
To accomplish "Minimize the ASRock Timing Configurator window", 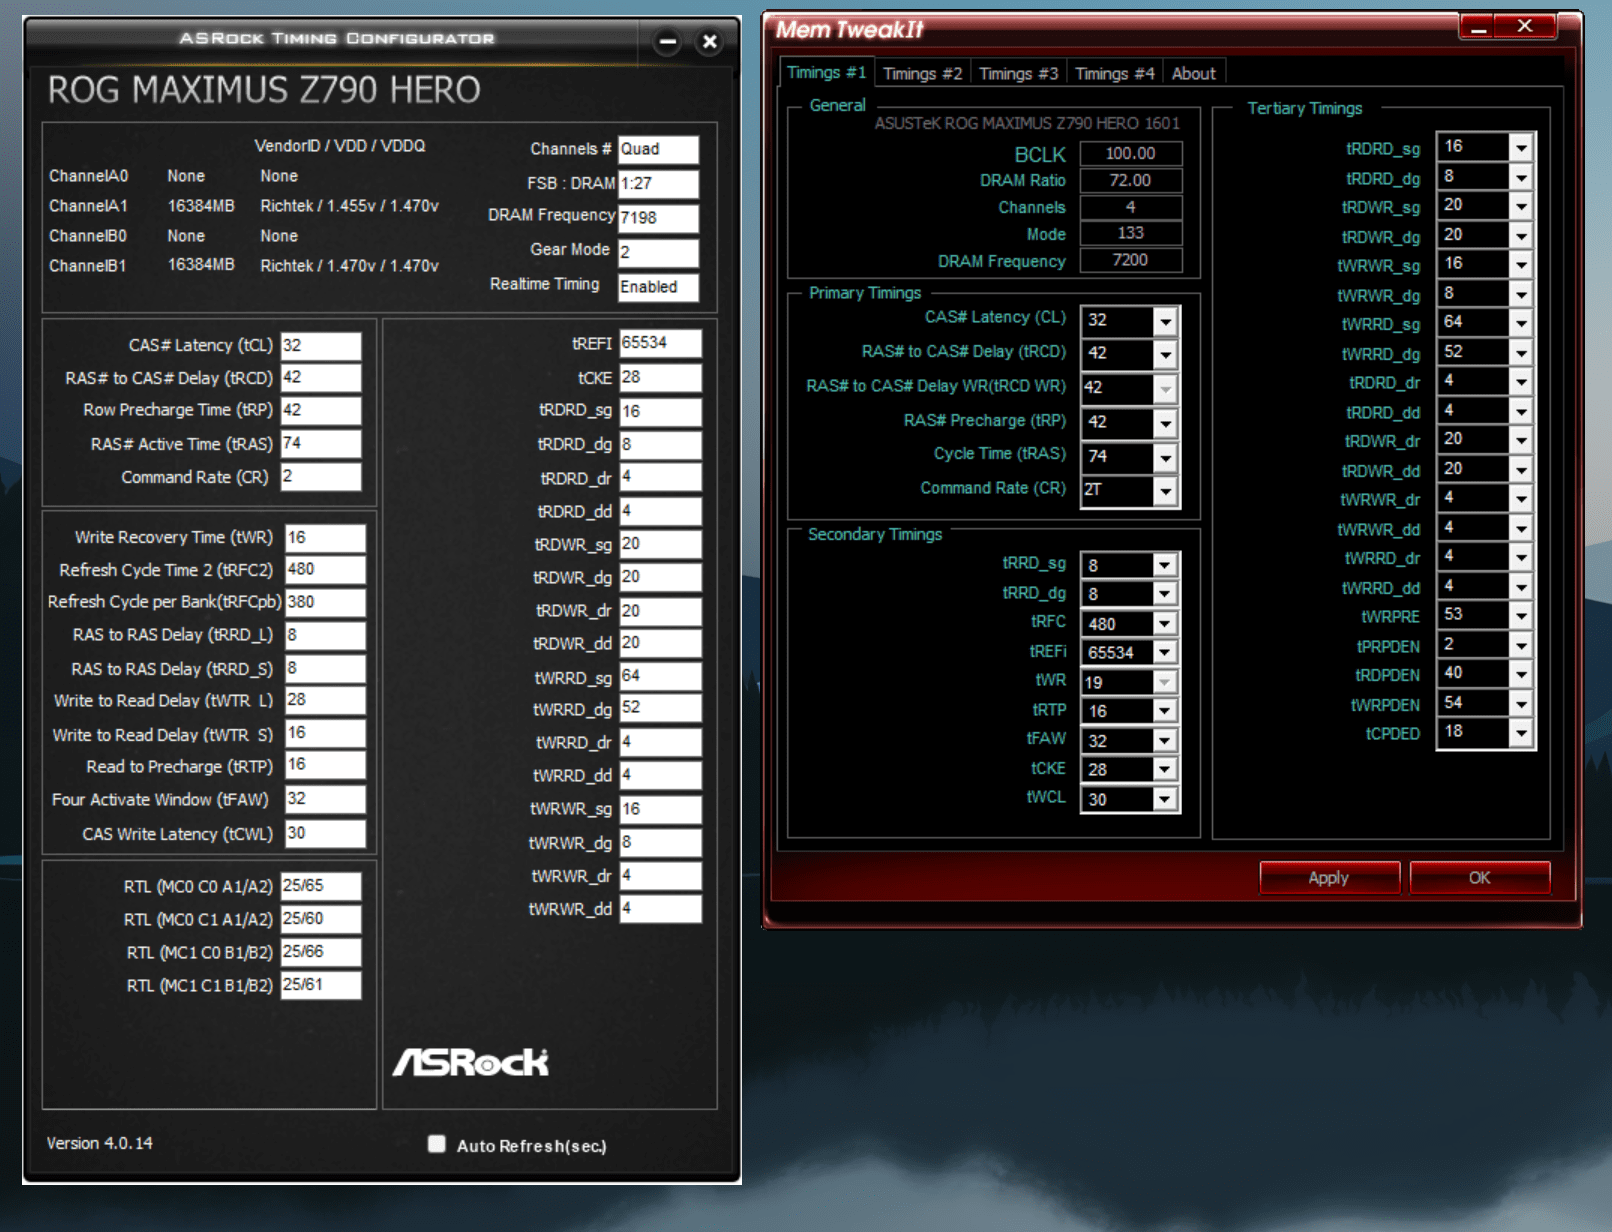I will coord(667,42).
